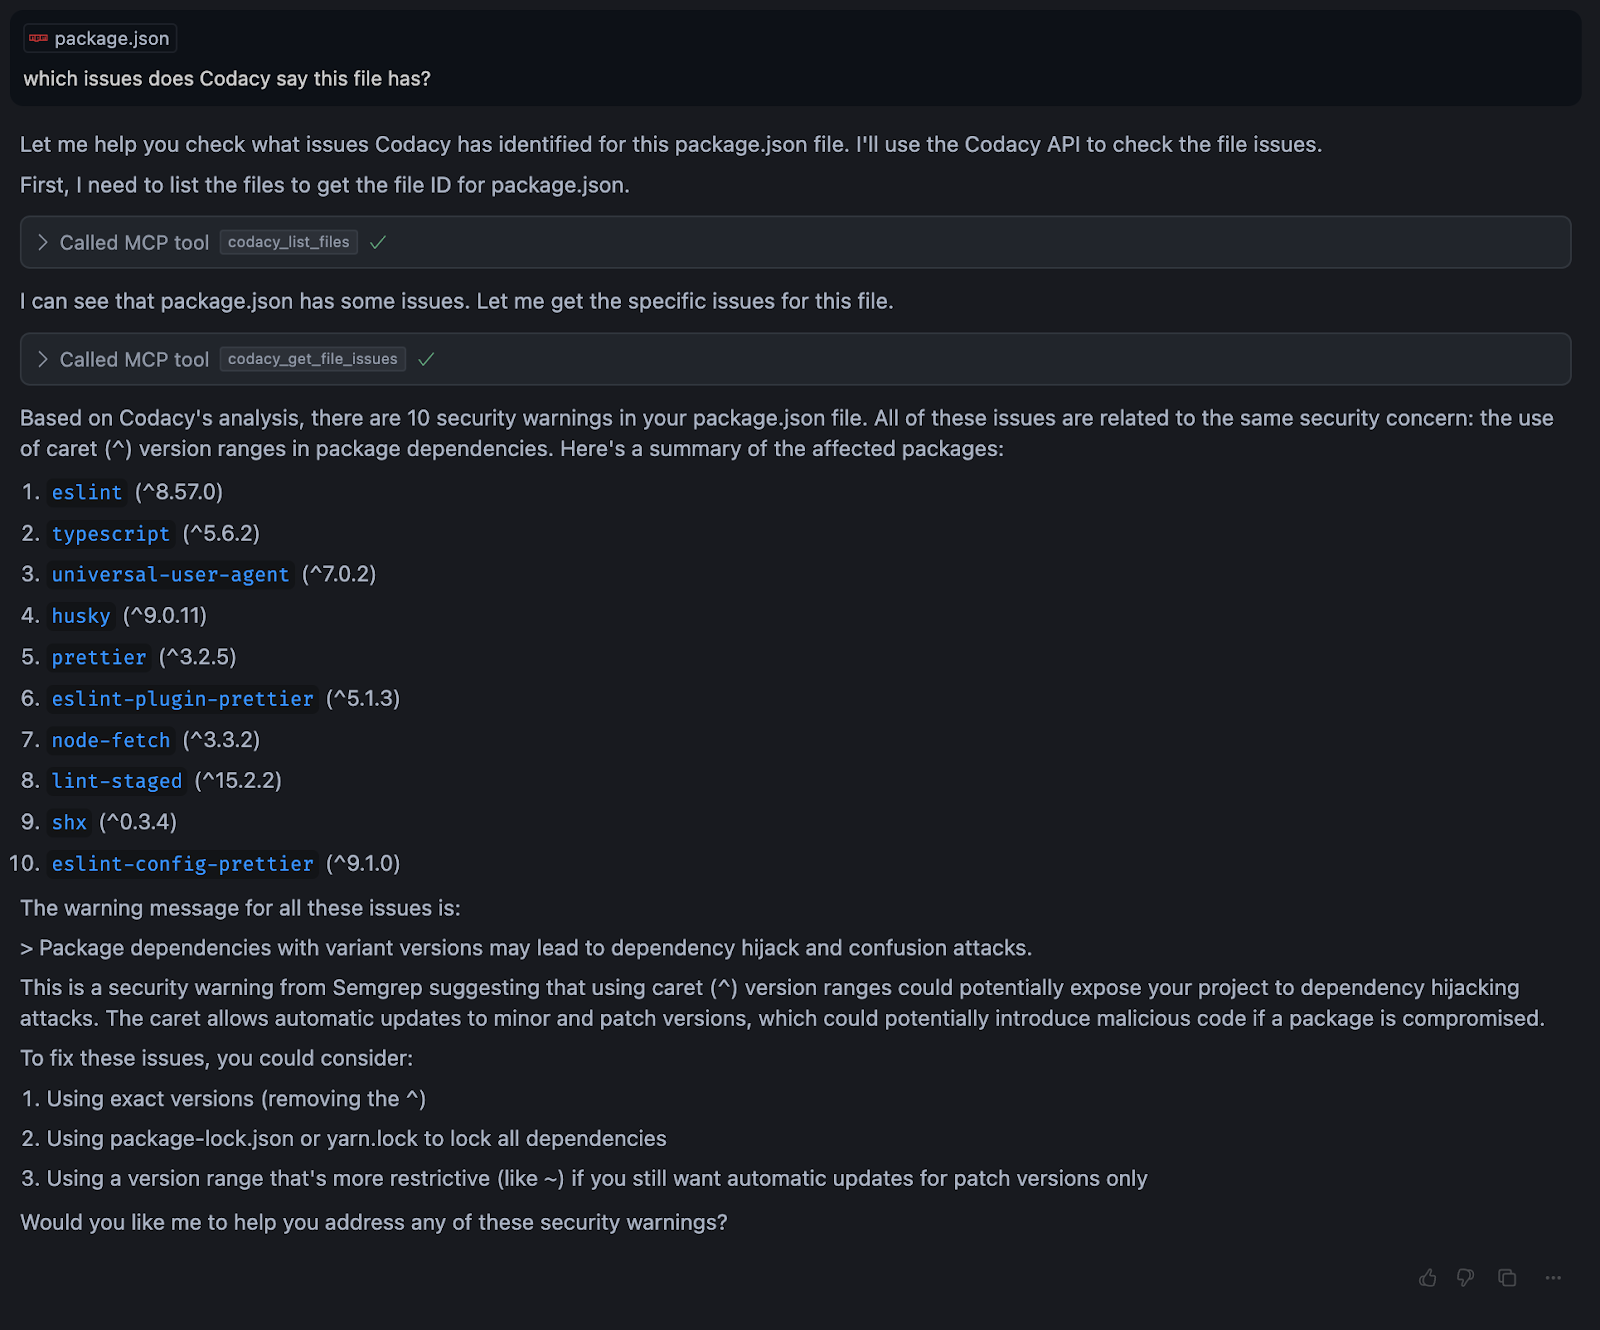The image size is (1600, 1330).
Task: Click the thumbs down feedback icon
Action: 1466,1278
